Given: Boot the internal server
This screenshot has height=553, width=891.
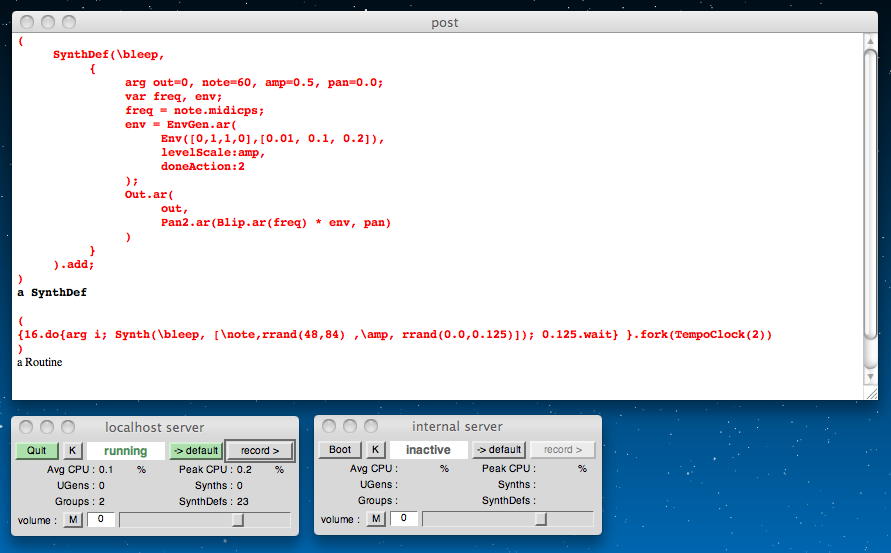Looking at the screenshot, I should coord(340,450).
